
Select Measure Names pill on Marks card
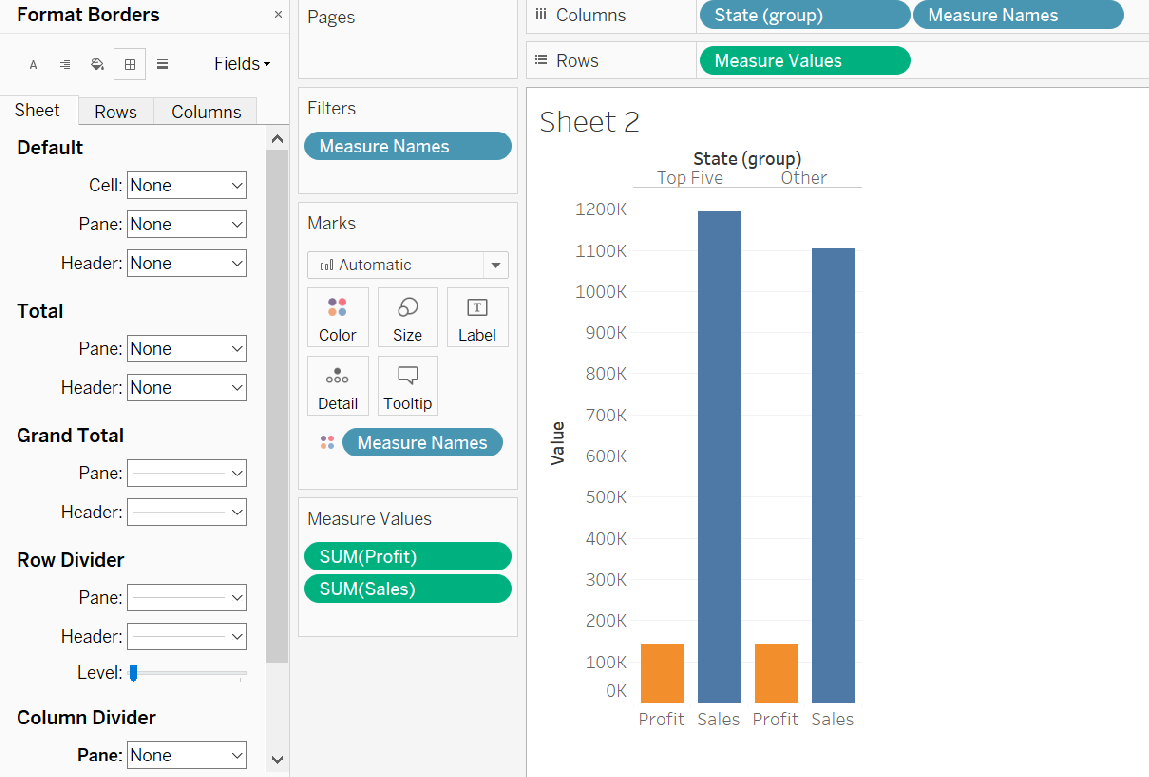point(422,443)
